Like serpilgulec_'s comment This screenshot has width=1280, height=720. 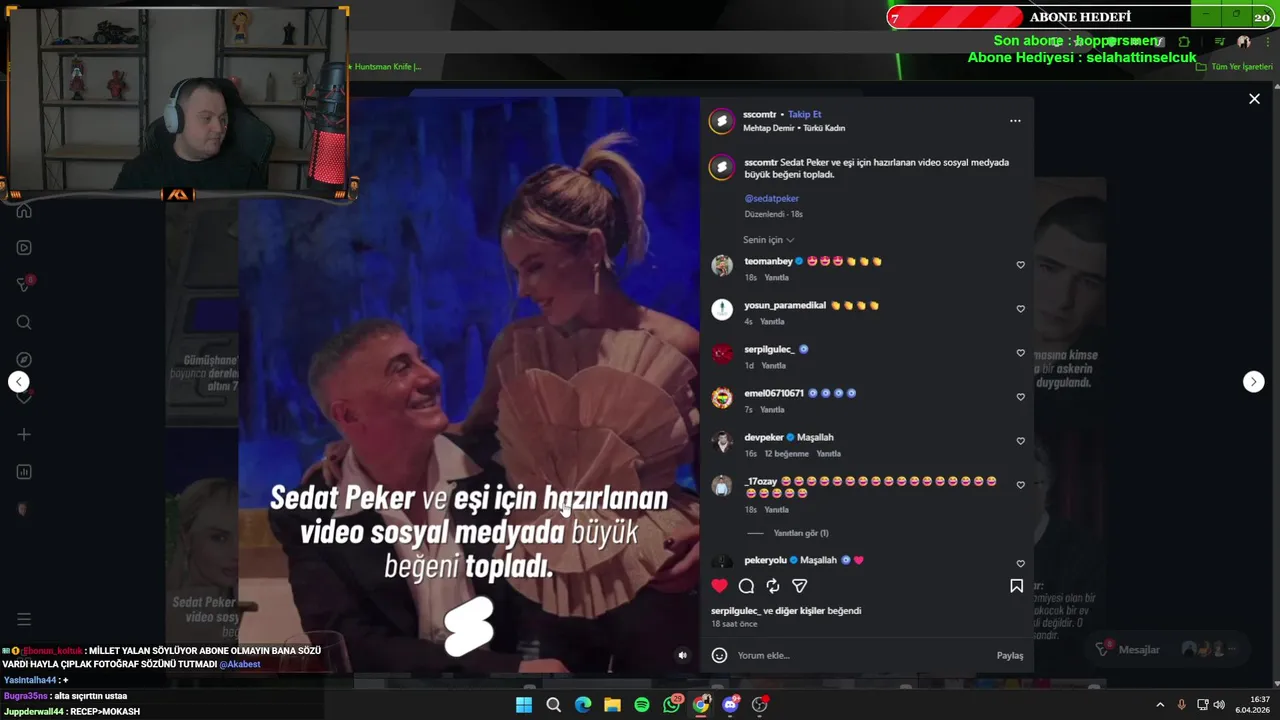point(1020,353)
